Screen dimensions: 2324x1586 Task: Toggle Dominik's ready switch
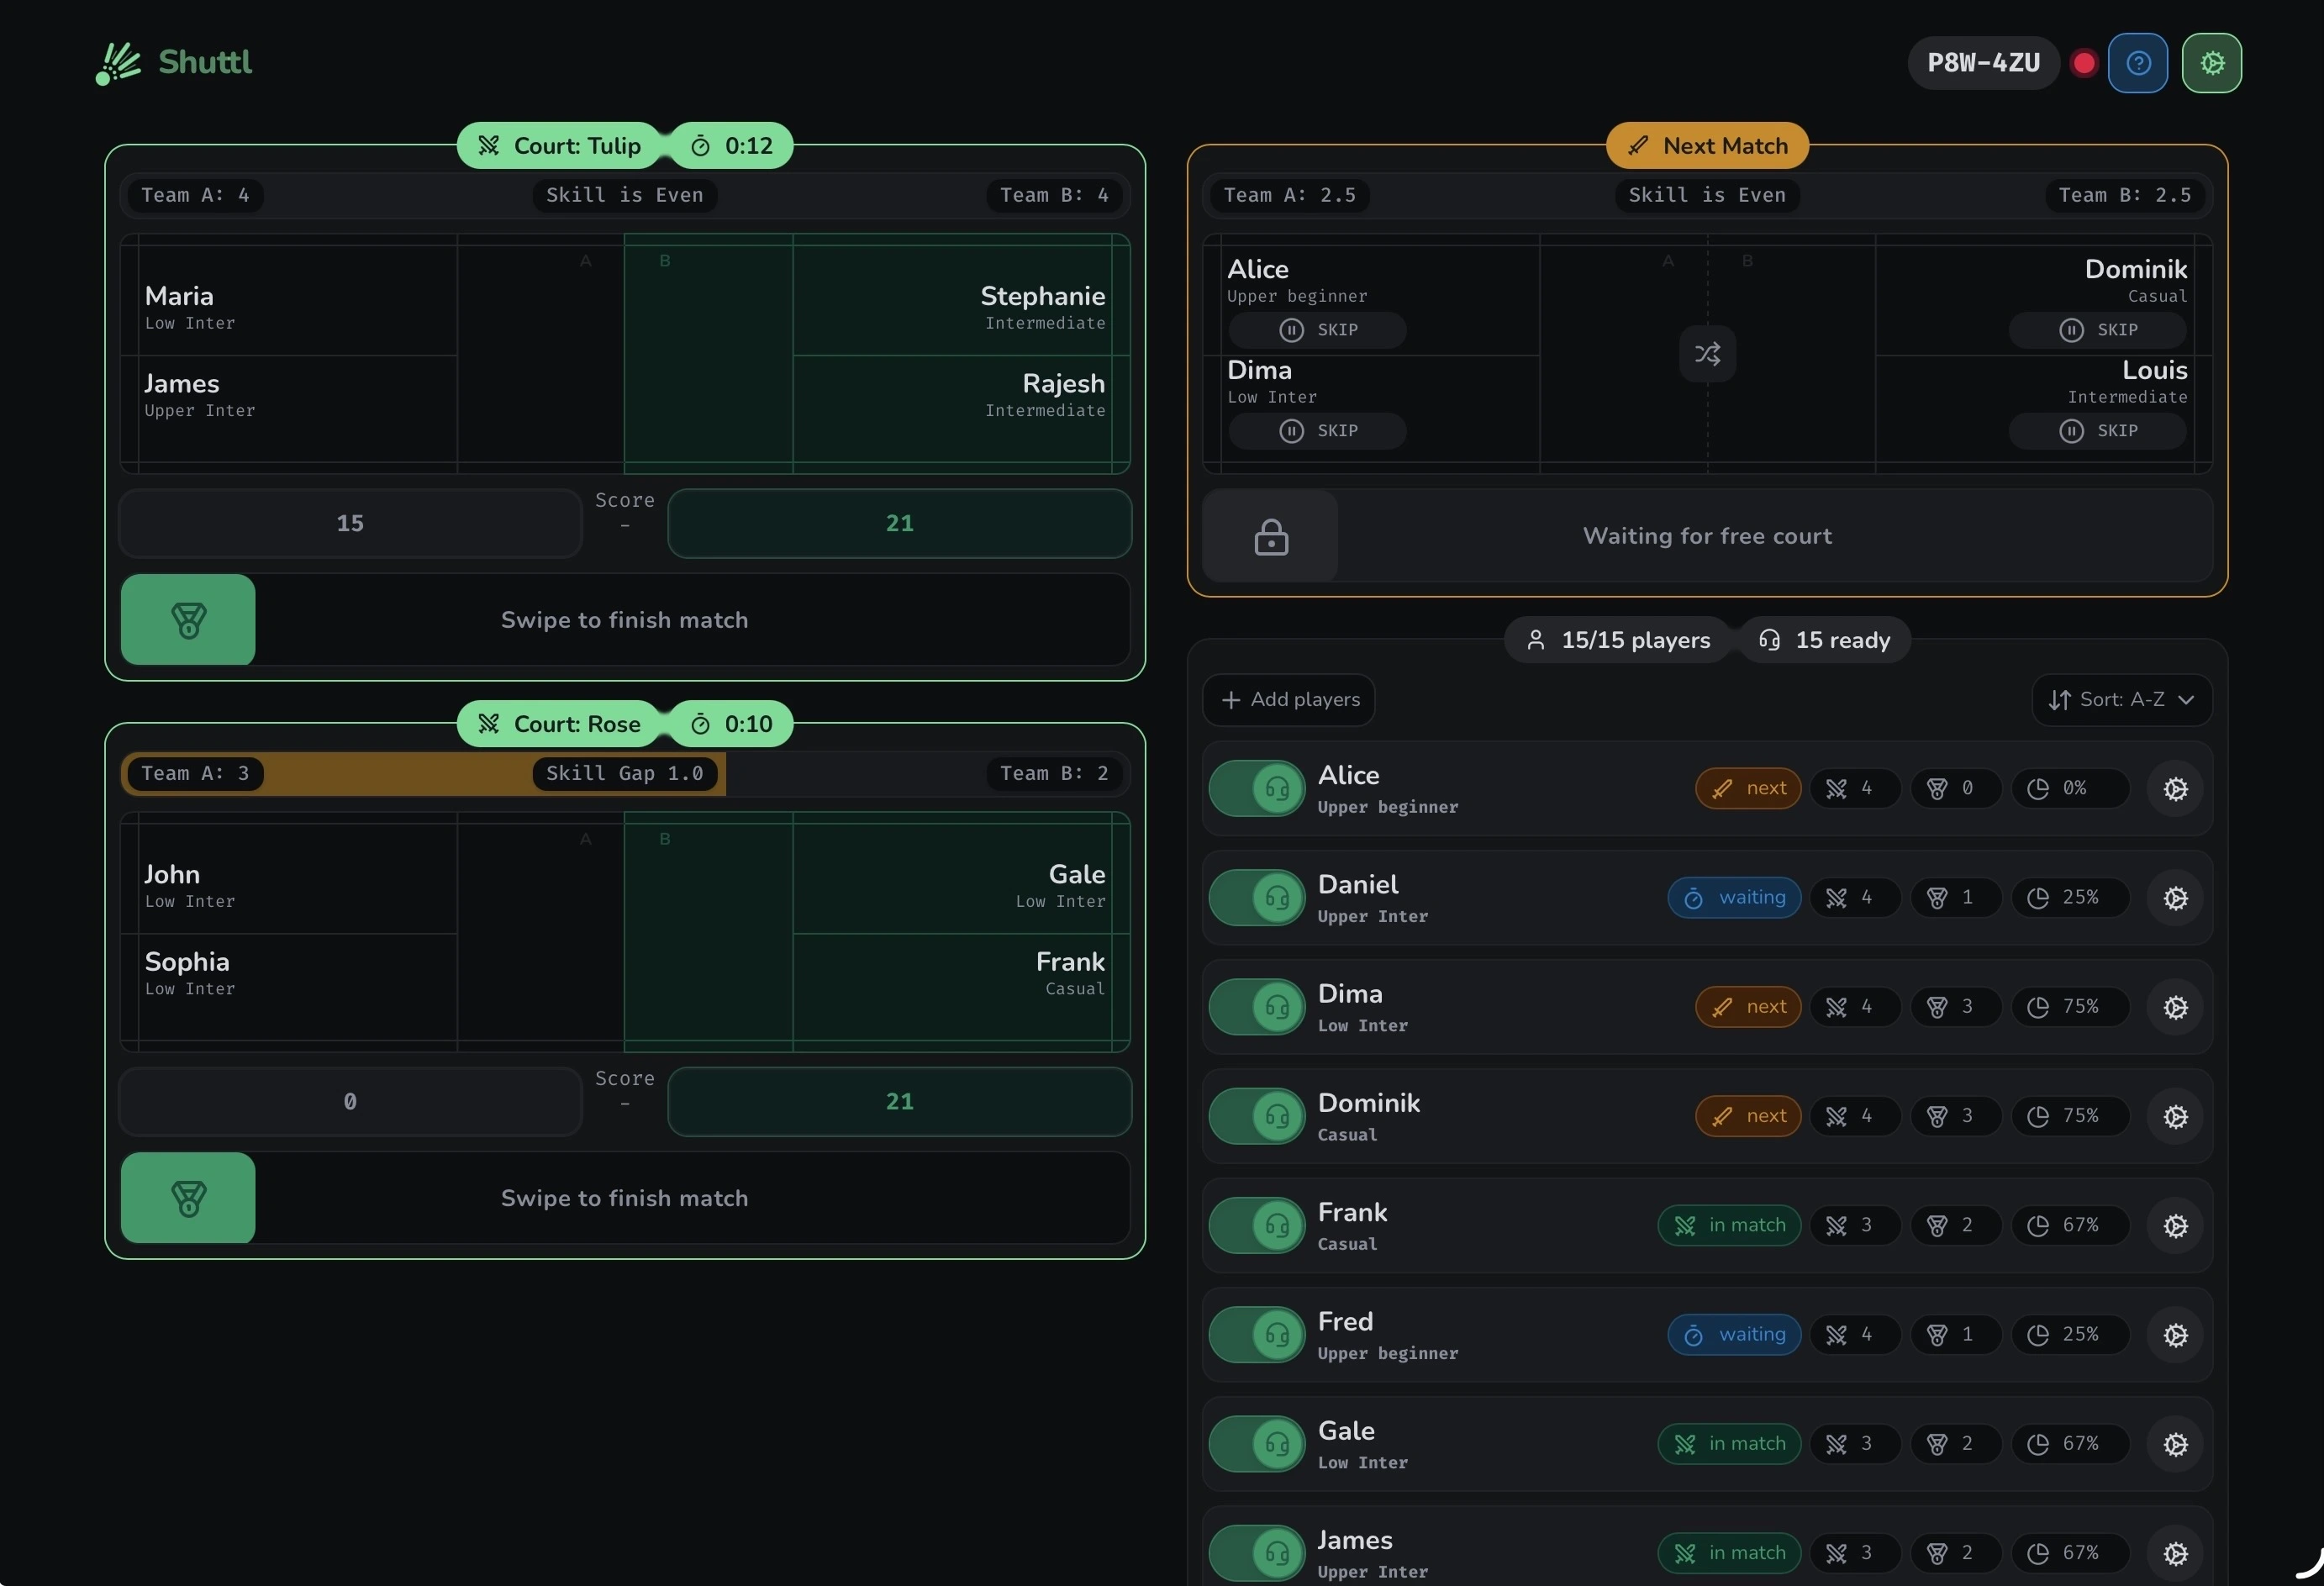coord(1257,1116)
